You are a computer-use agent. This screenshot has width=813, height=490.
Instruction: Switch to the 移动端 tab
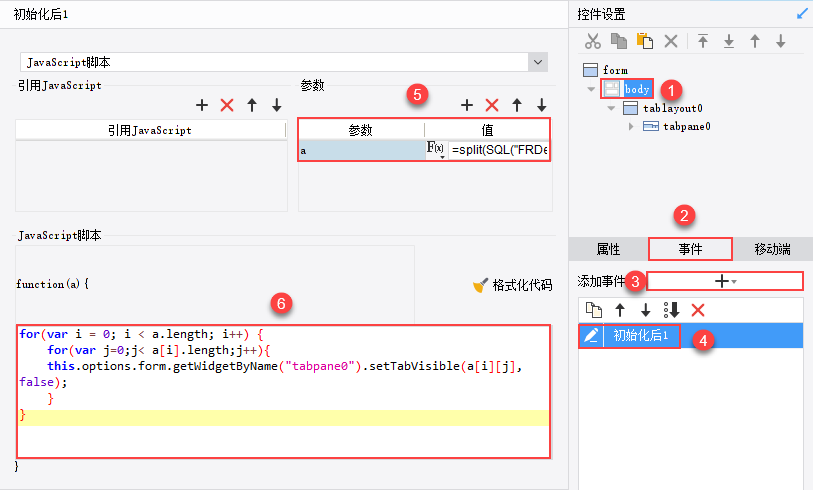pyautogui.click(x=773, y=249)
